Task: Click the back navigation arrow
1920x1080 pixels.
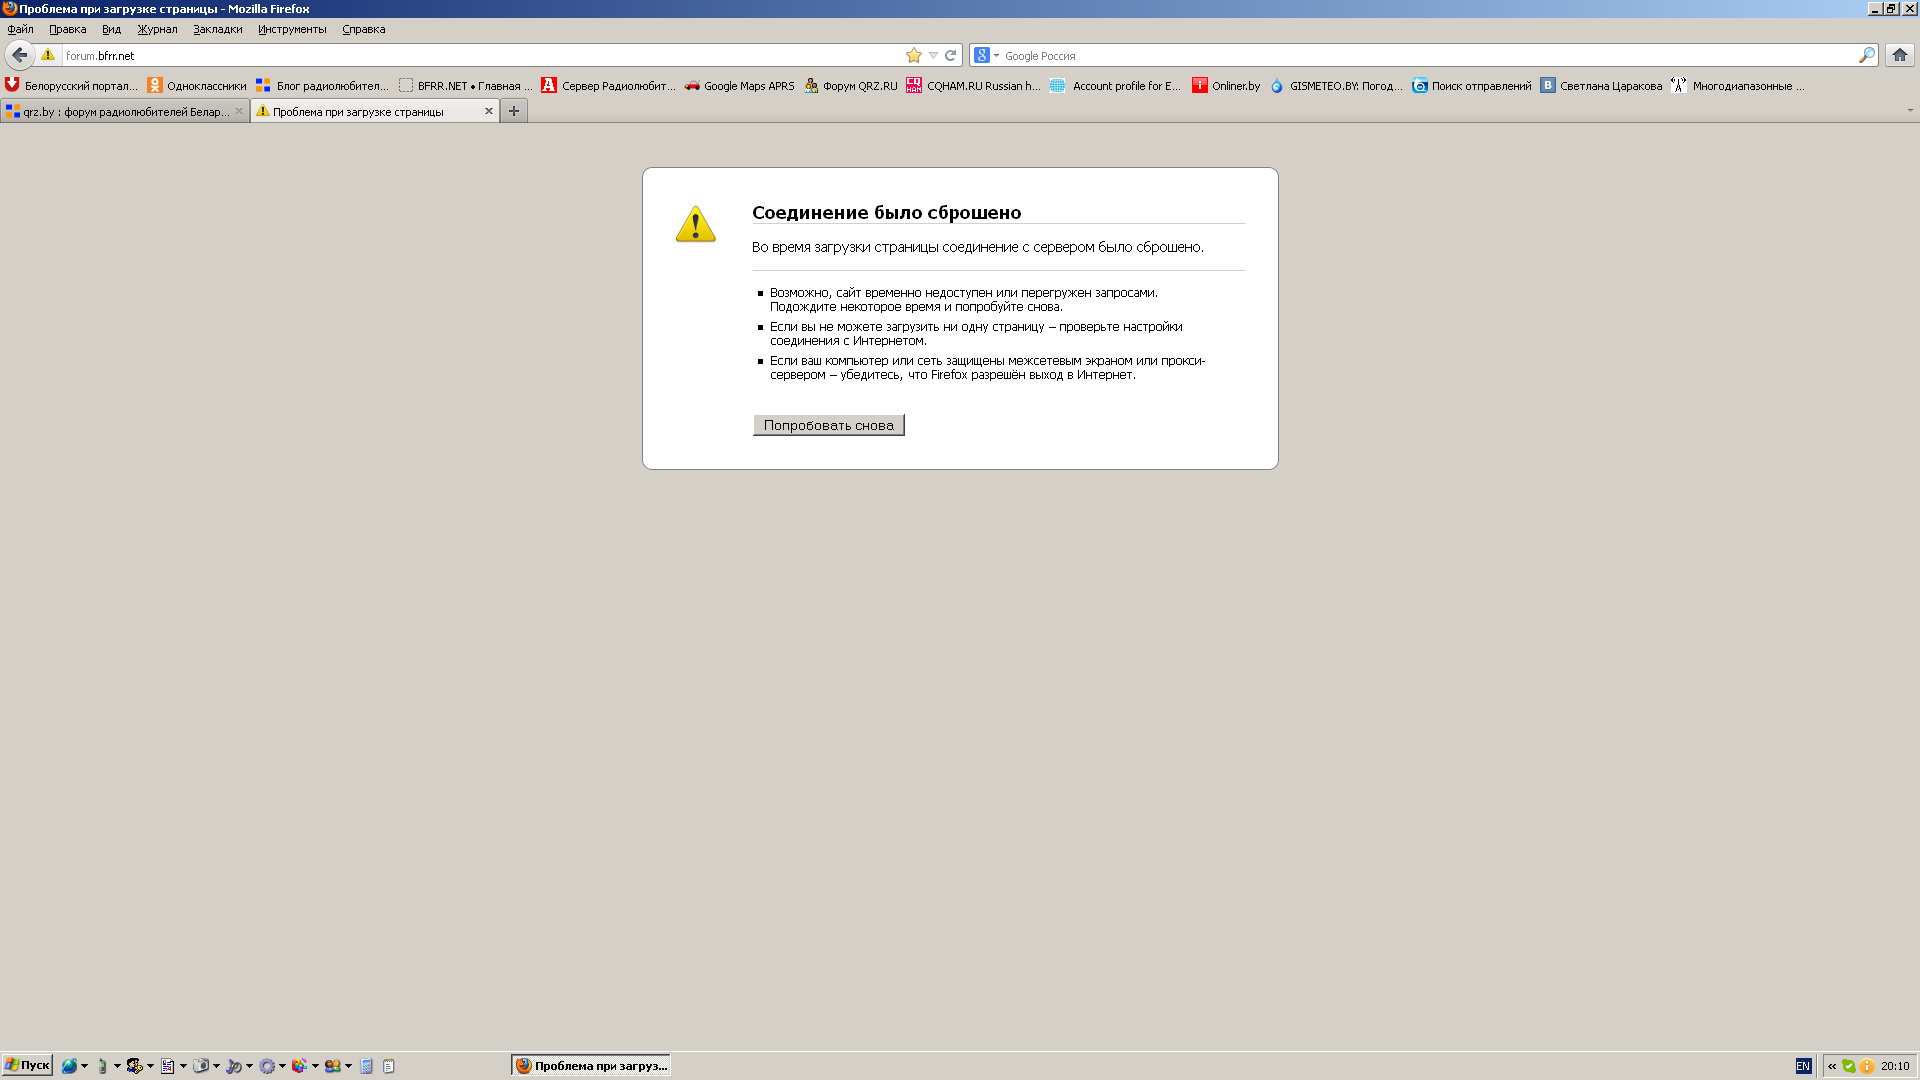Action: point(19,55)
